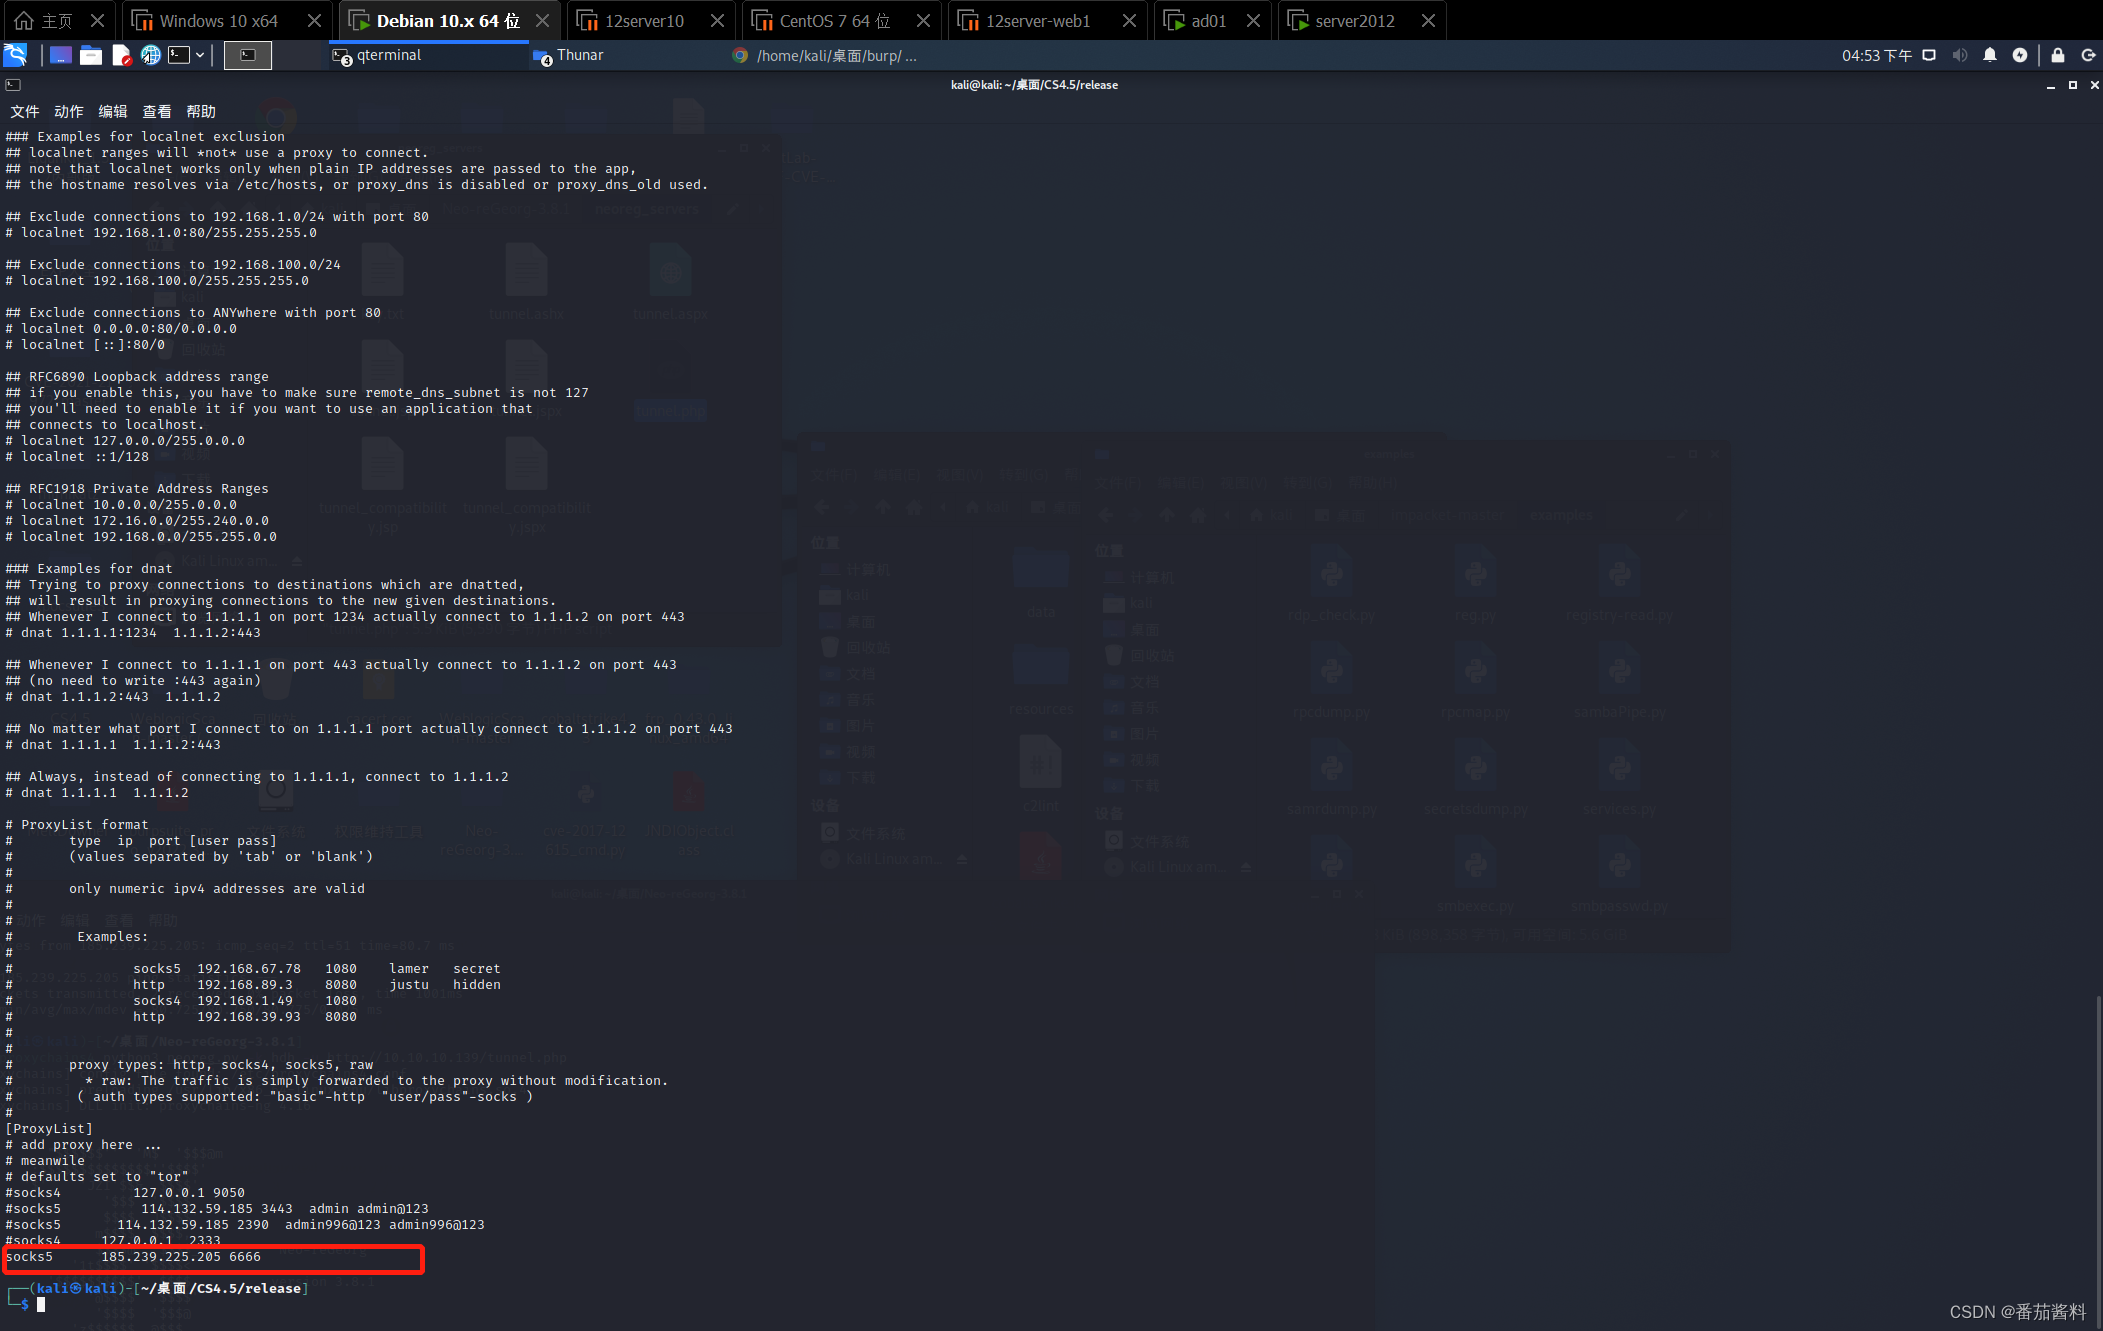Open the Kali dragon applications menu
The width and height of the screenshot is (2103, 1331).
(x=15, y=55)
